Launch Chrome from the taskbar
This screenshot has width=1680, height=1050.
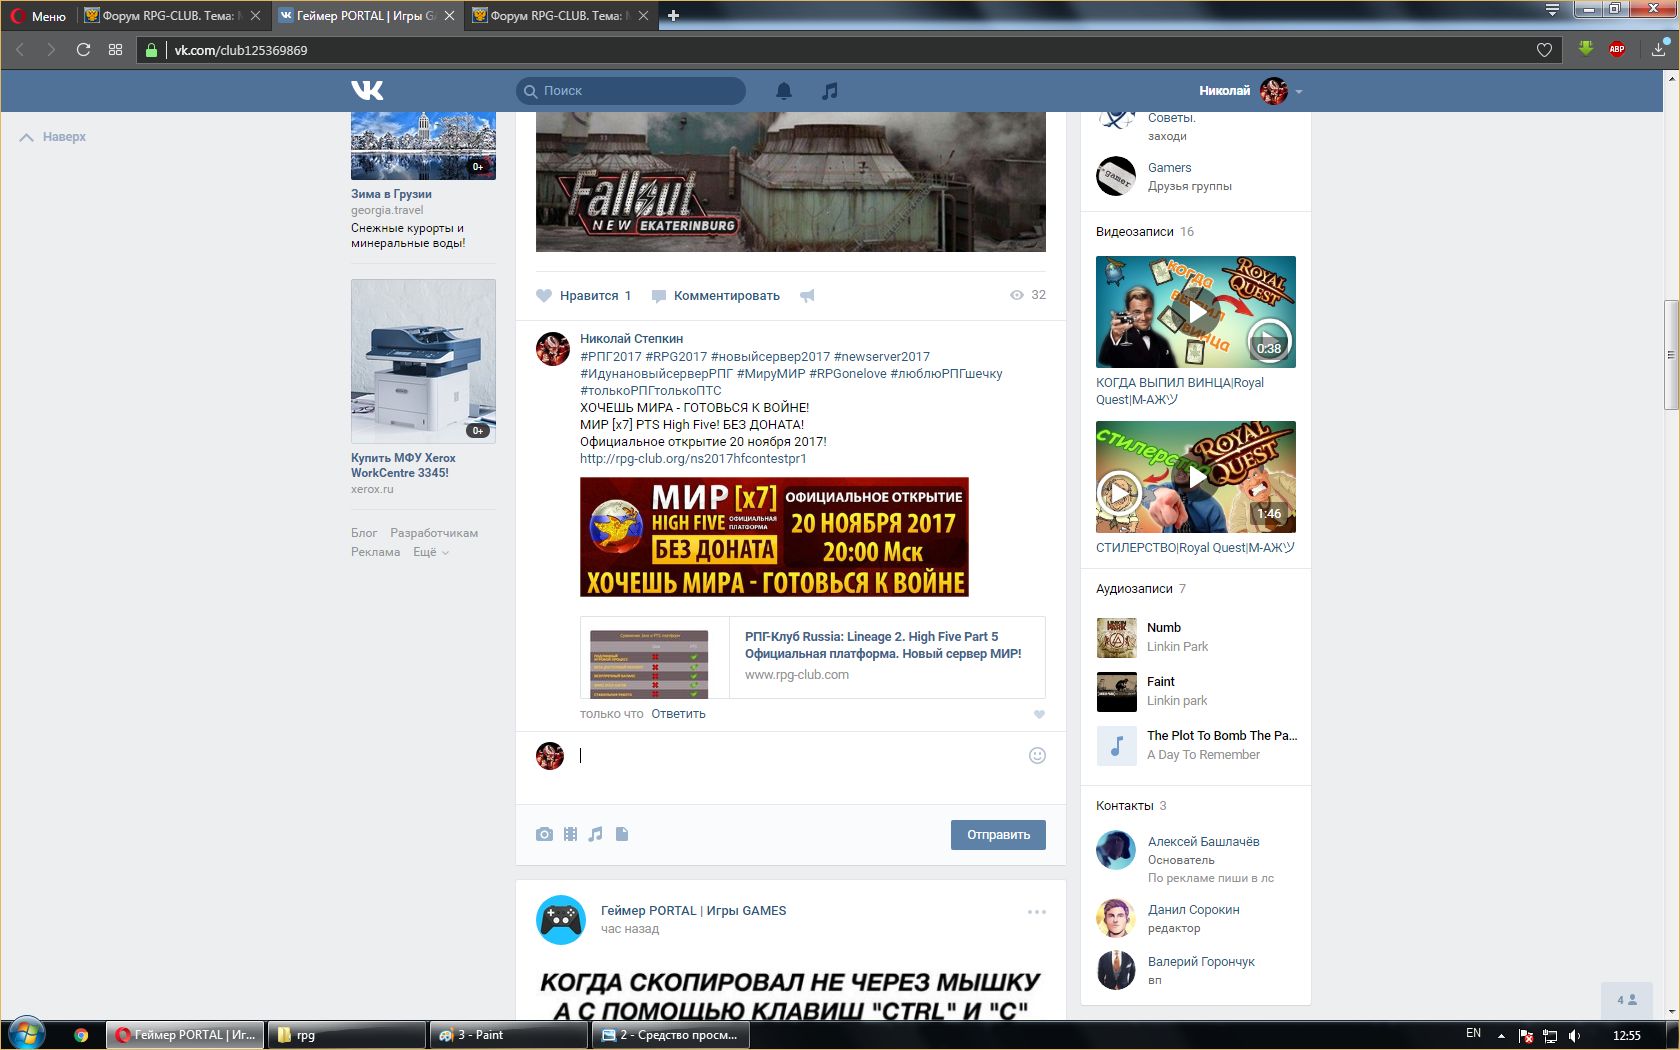[x=81, y=1035]
